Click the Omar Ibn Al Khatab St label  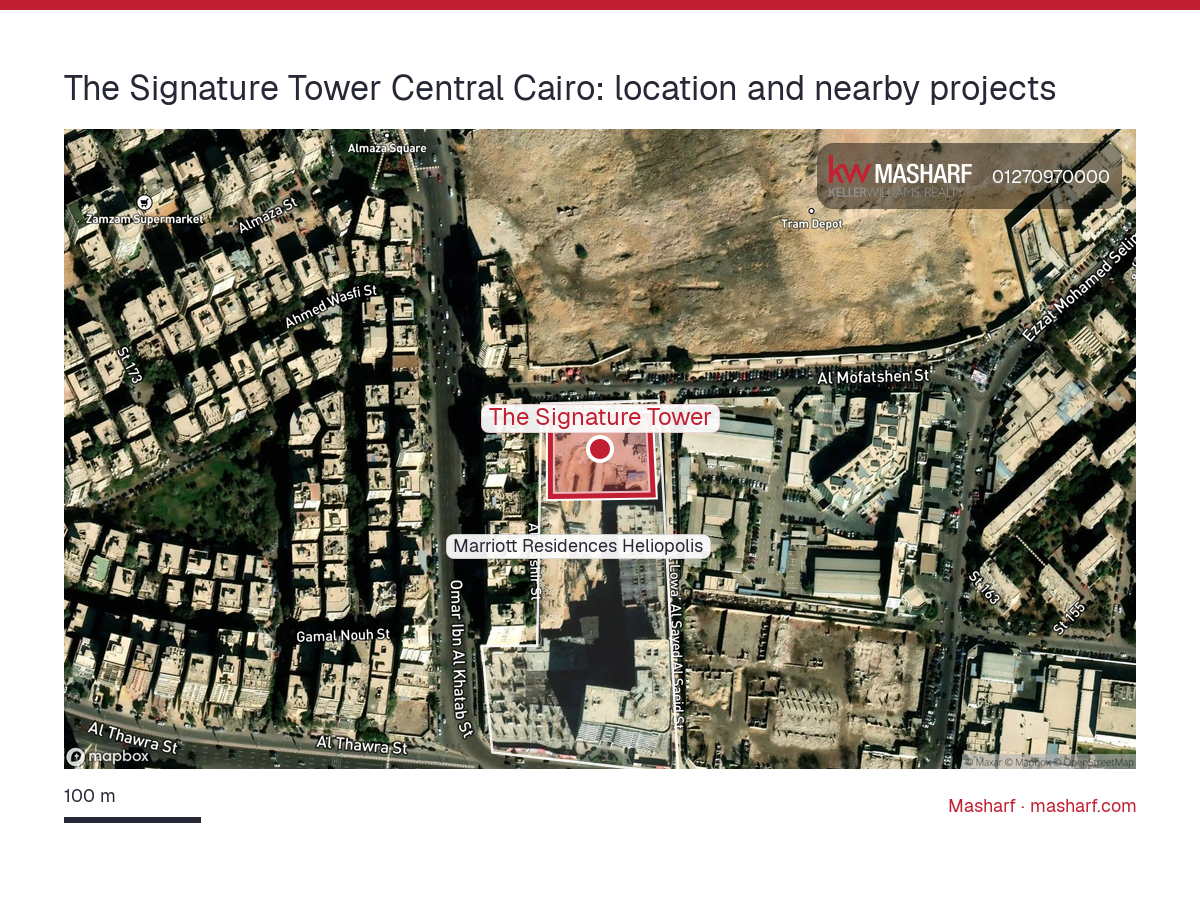pos(459,658)
